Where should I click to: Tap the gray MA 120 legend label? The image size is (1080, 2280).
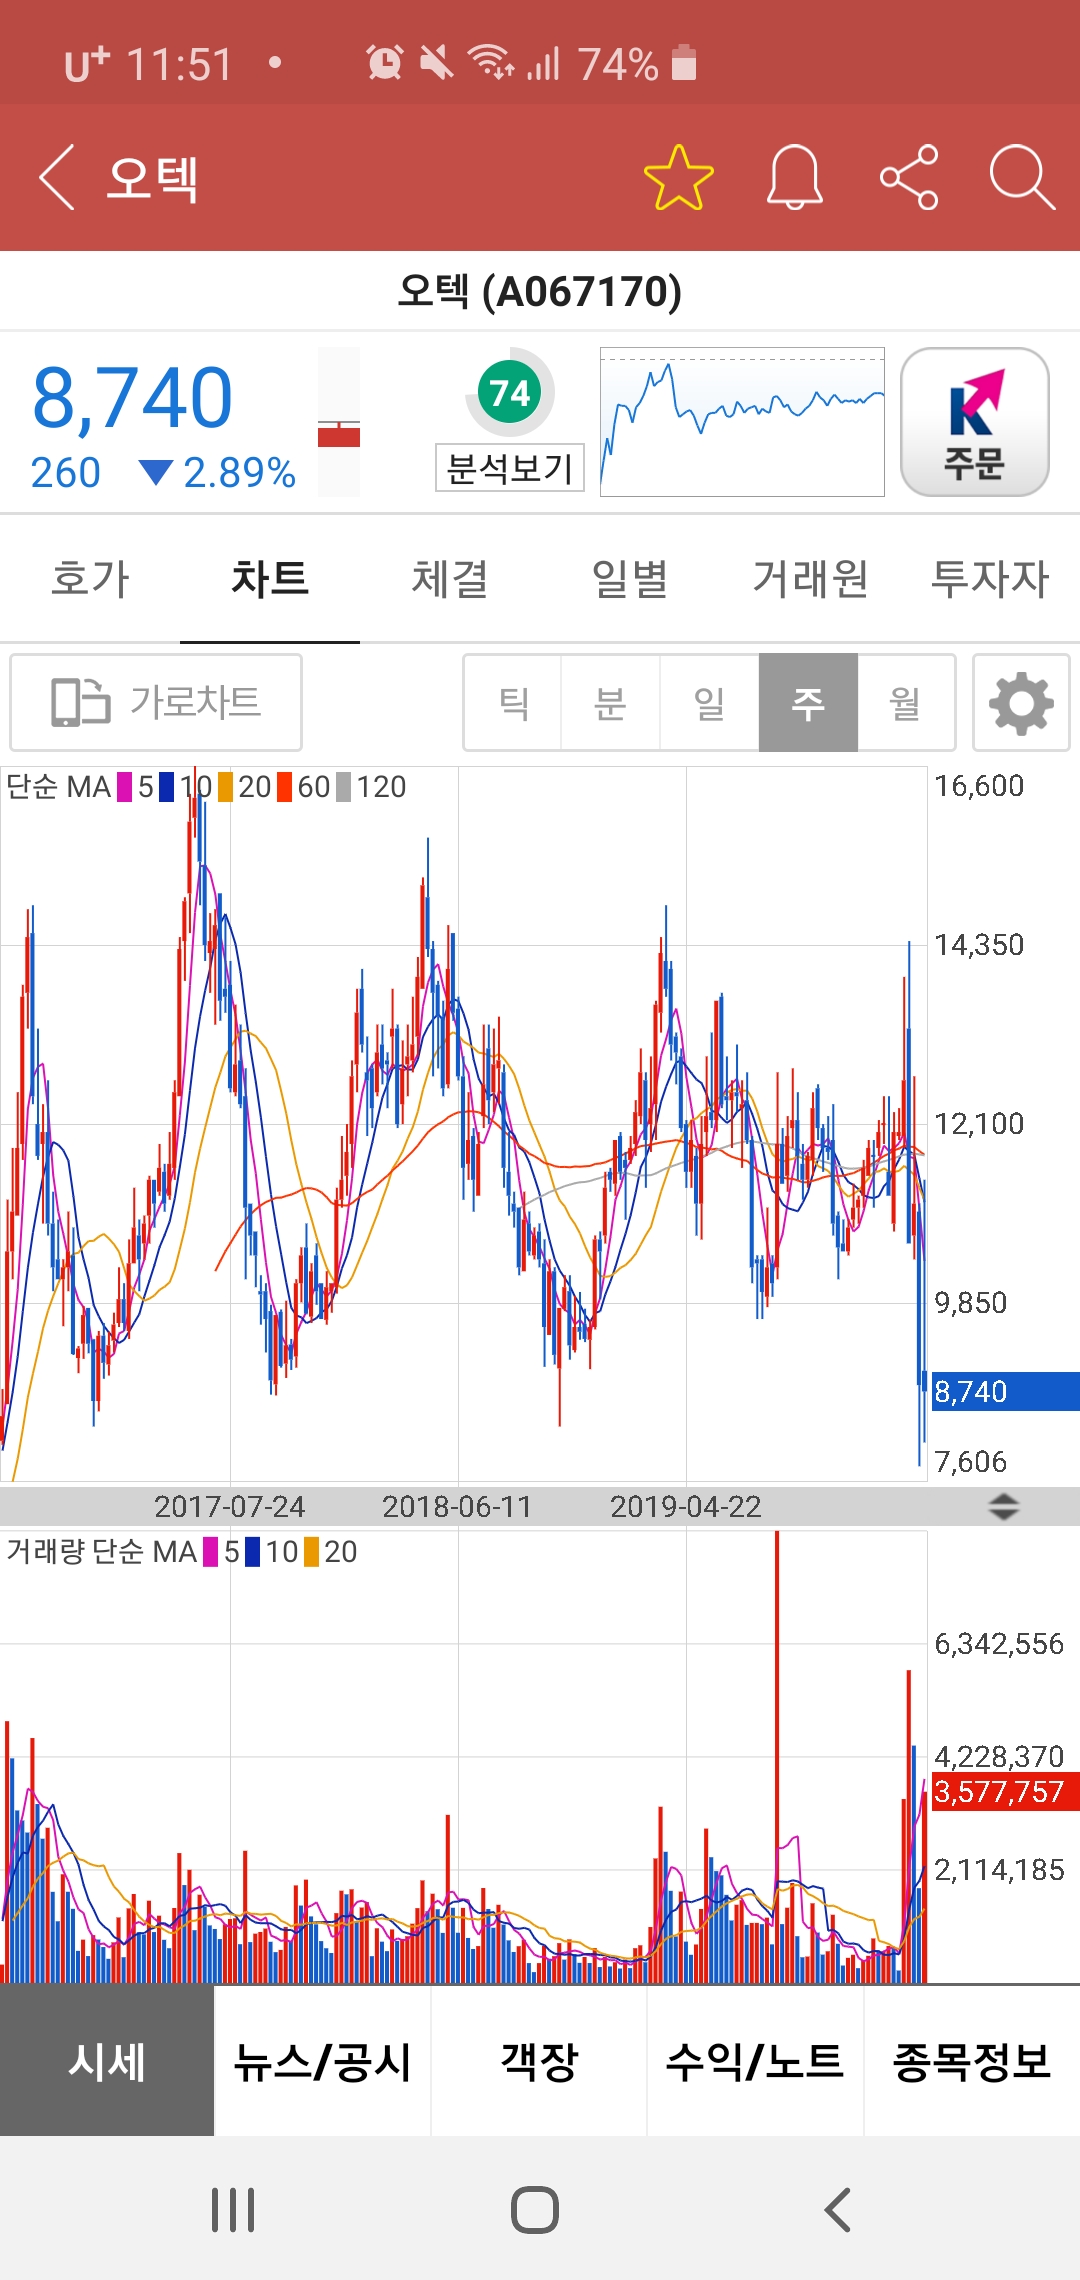point(381,787)
